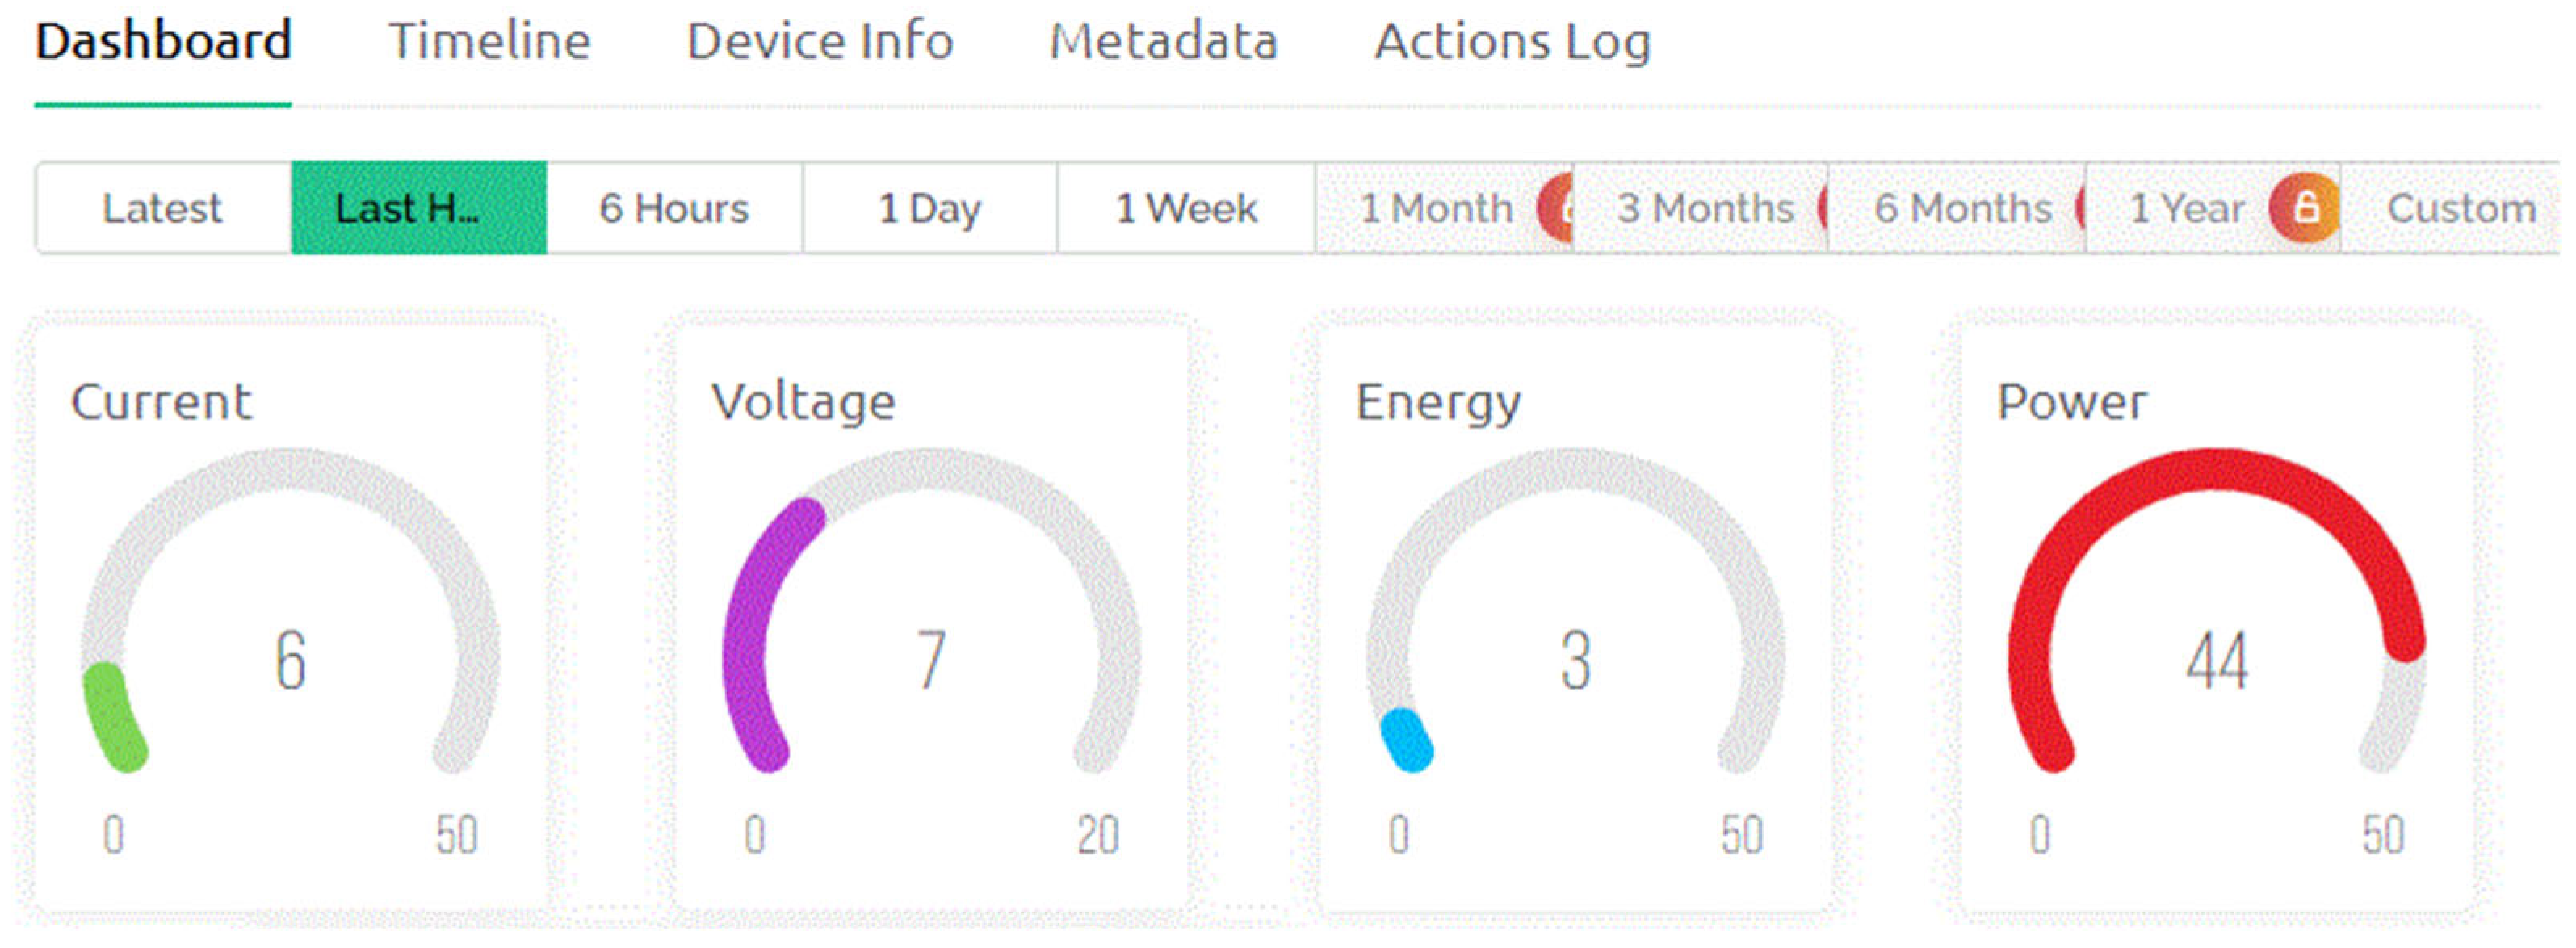The height and width of the screenshot is (948, 2576).
Task: Select the 3 Months range label
Action: (x=1705, y=208)
